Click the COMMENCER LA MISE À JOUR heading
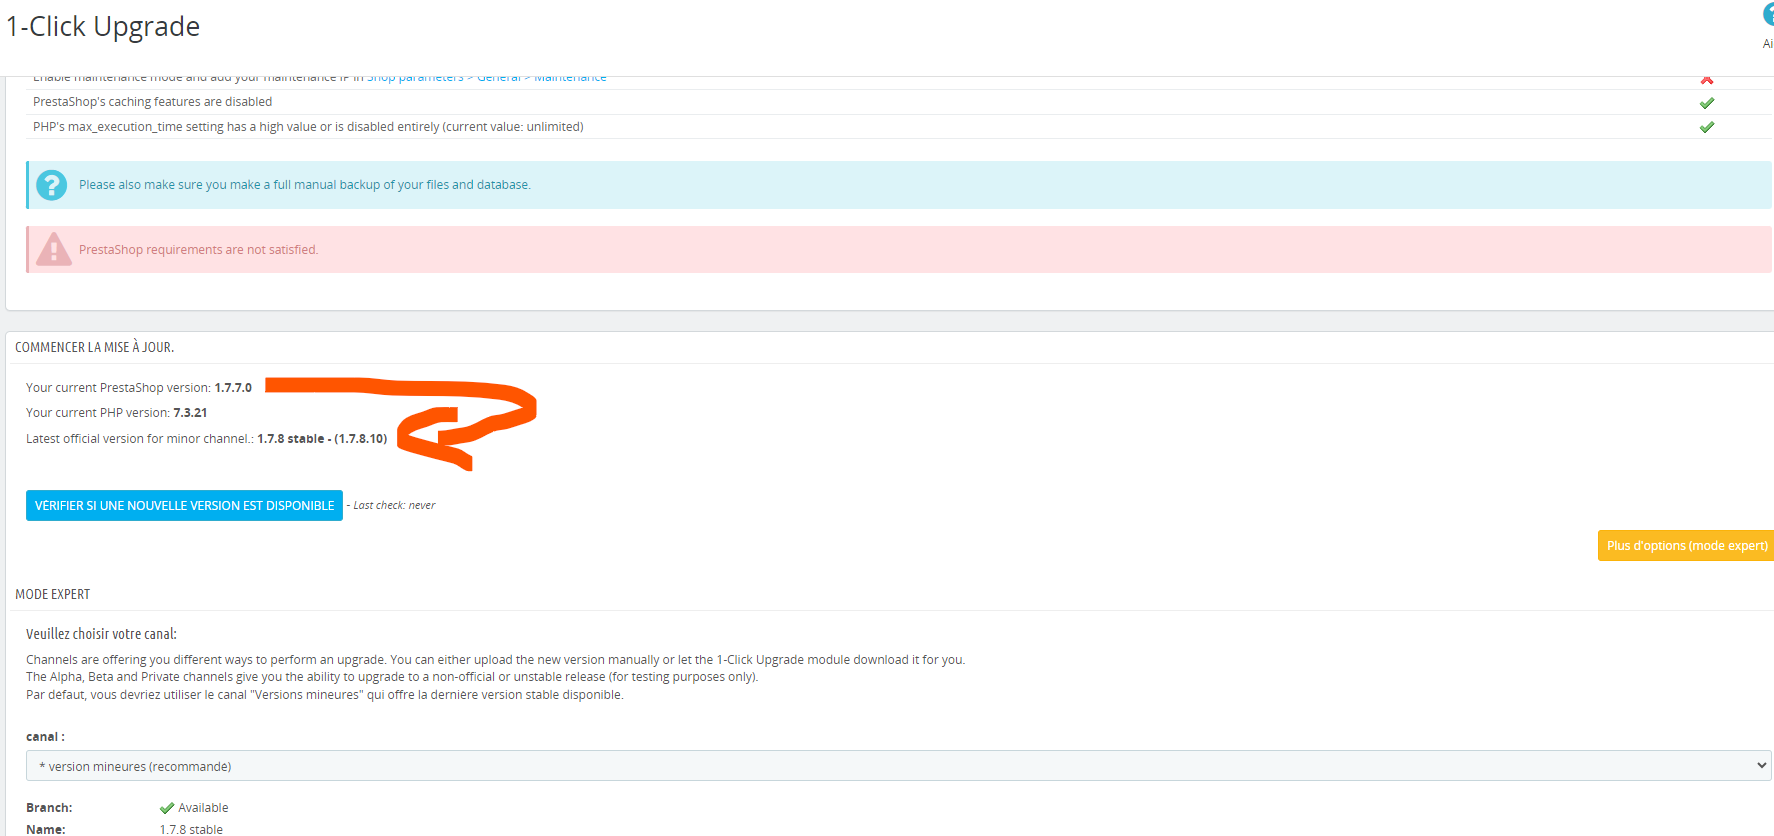Screen dimensions: 1774x836 click(95, 347)
